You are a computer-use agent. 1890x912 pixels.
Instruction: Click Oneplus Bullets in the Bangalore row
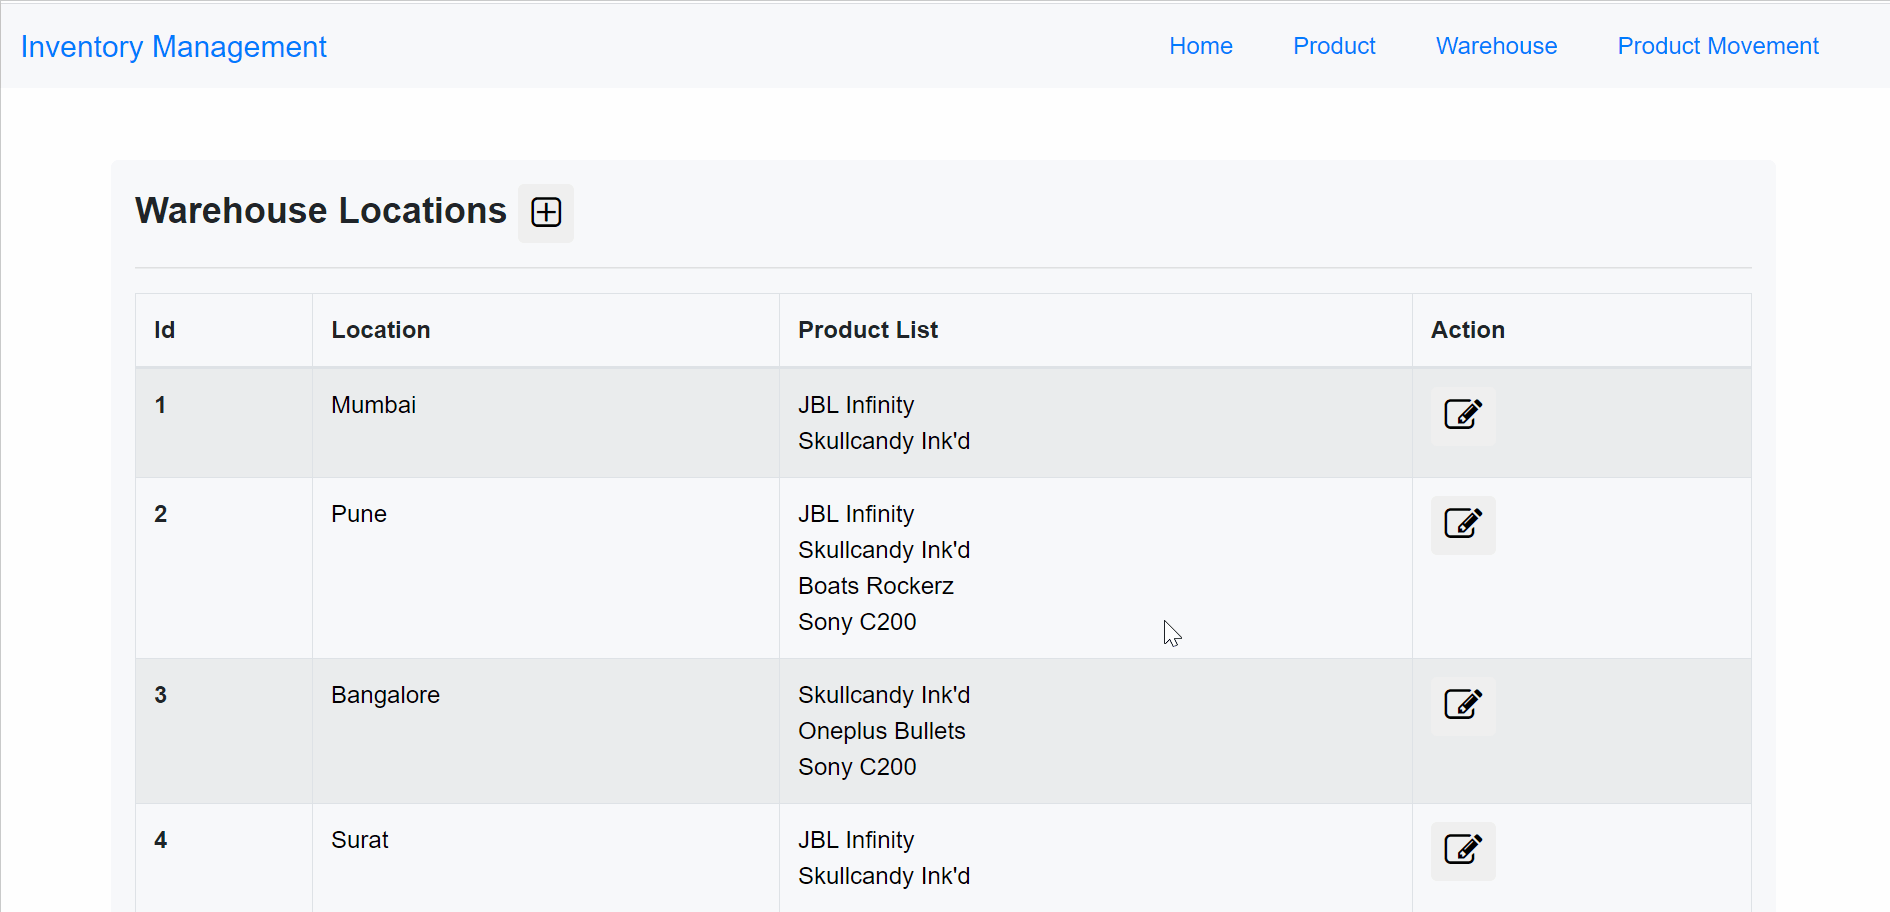point(882,731)
